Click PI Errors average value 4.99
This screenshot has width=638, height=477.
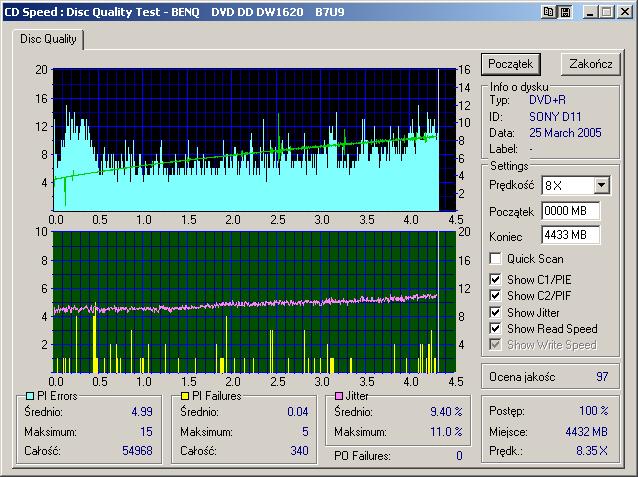tap(142, 411)
